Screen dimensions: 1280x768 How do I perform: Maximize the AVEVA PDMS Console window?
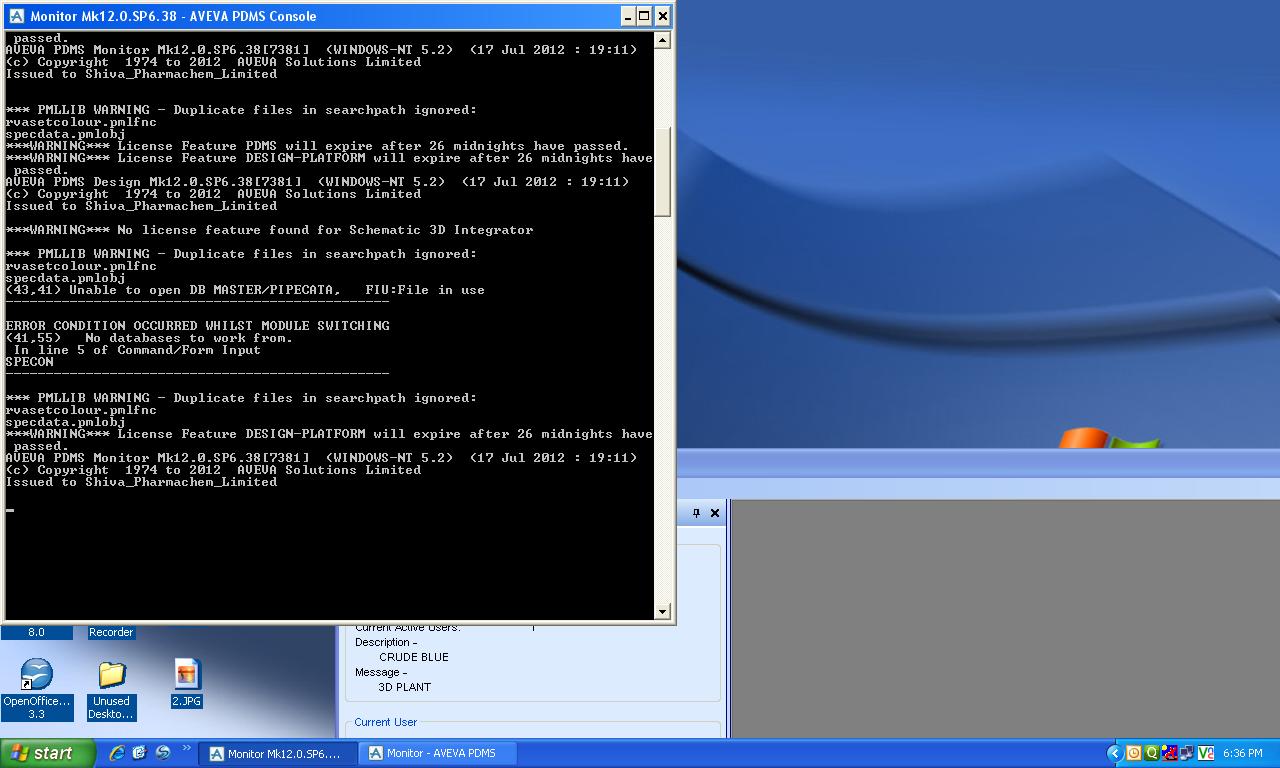coord(645,16)
